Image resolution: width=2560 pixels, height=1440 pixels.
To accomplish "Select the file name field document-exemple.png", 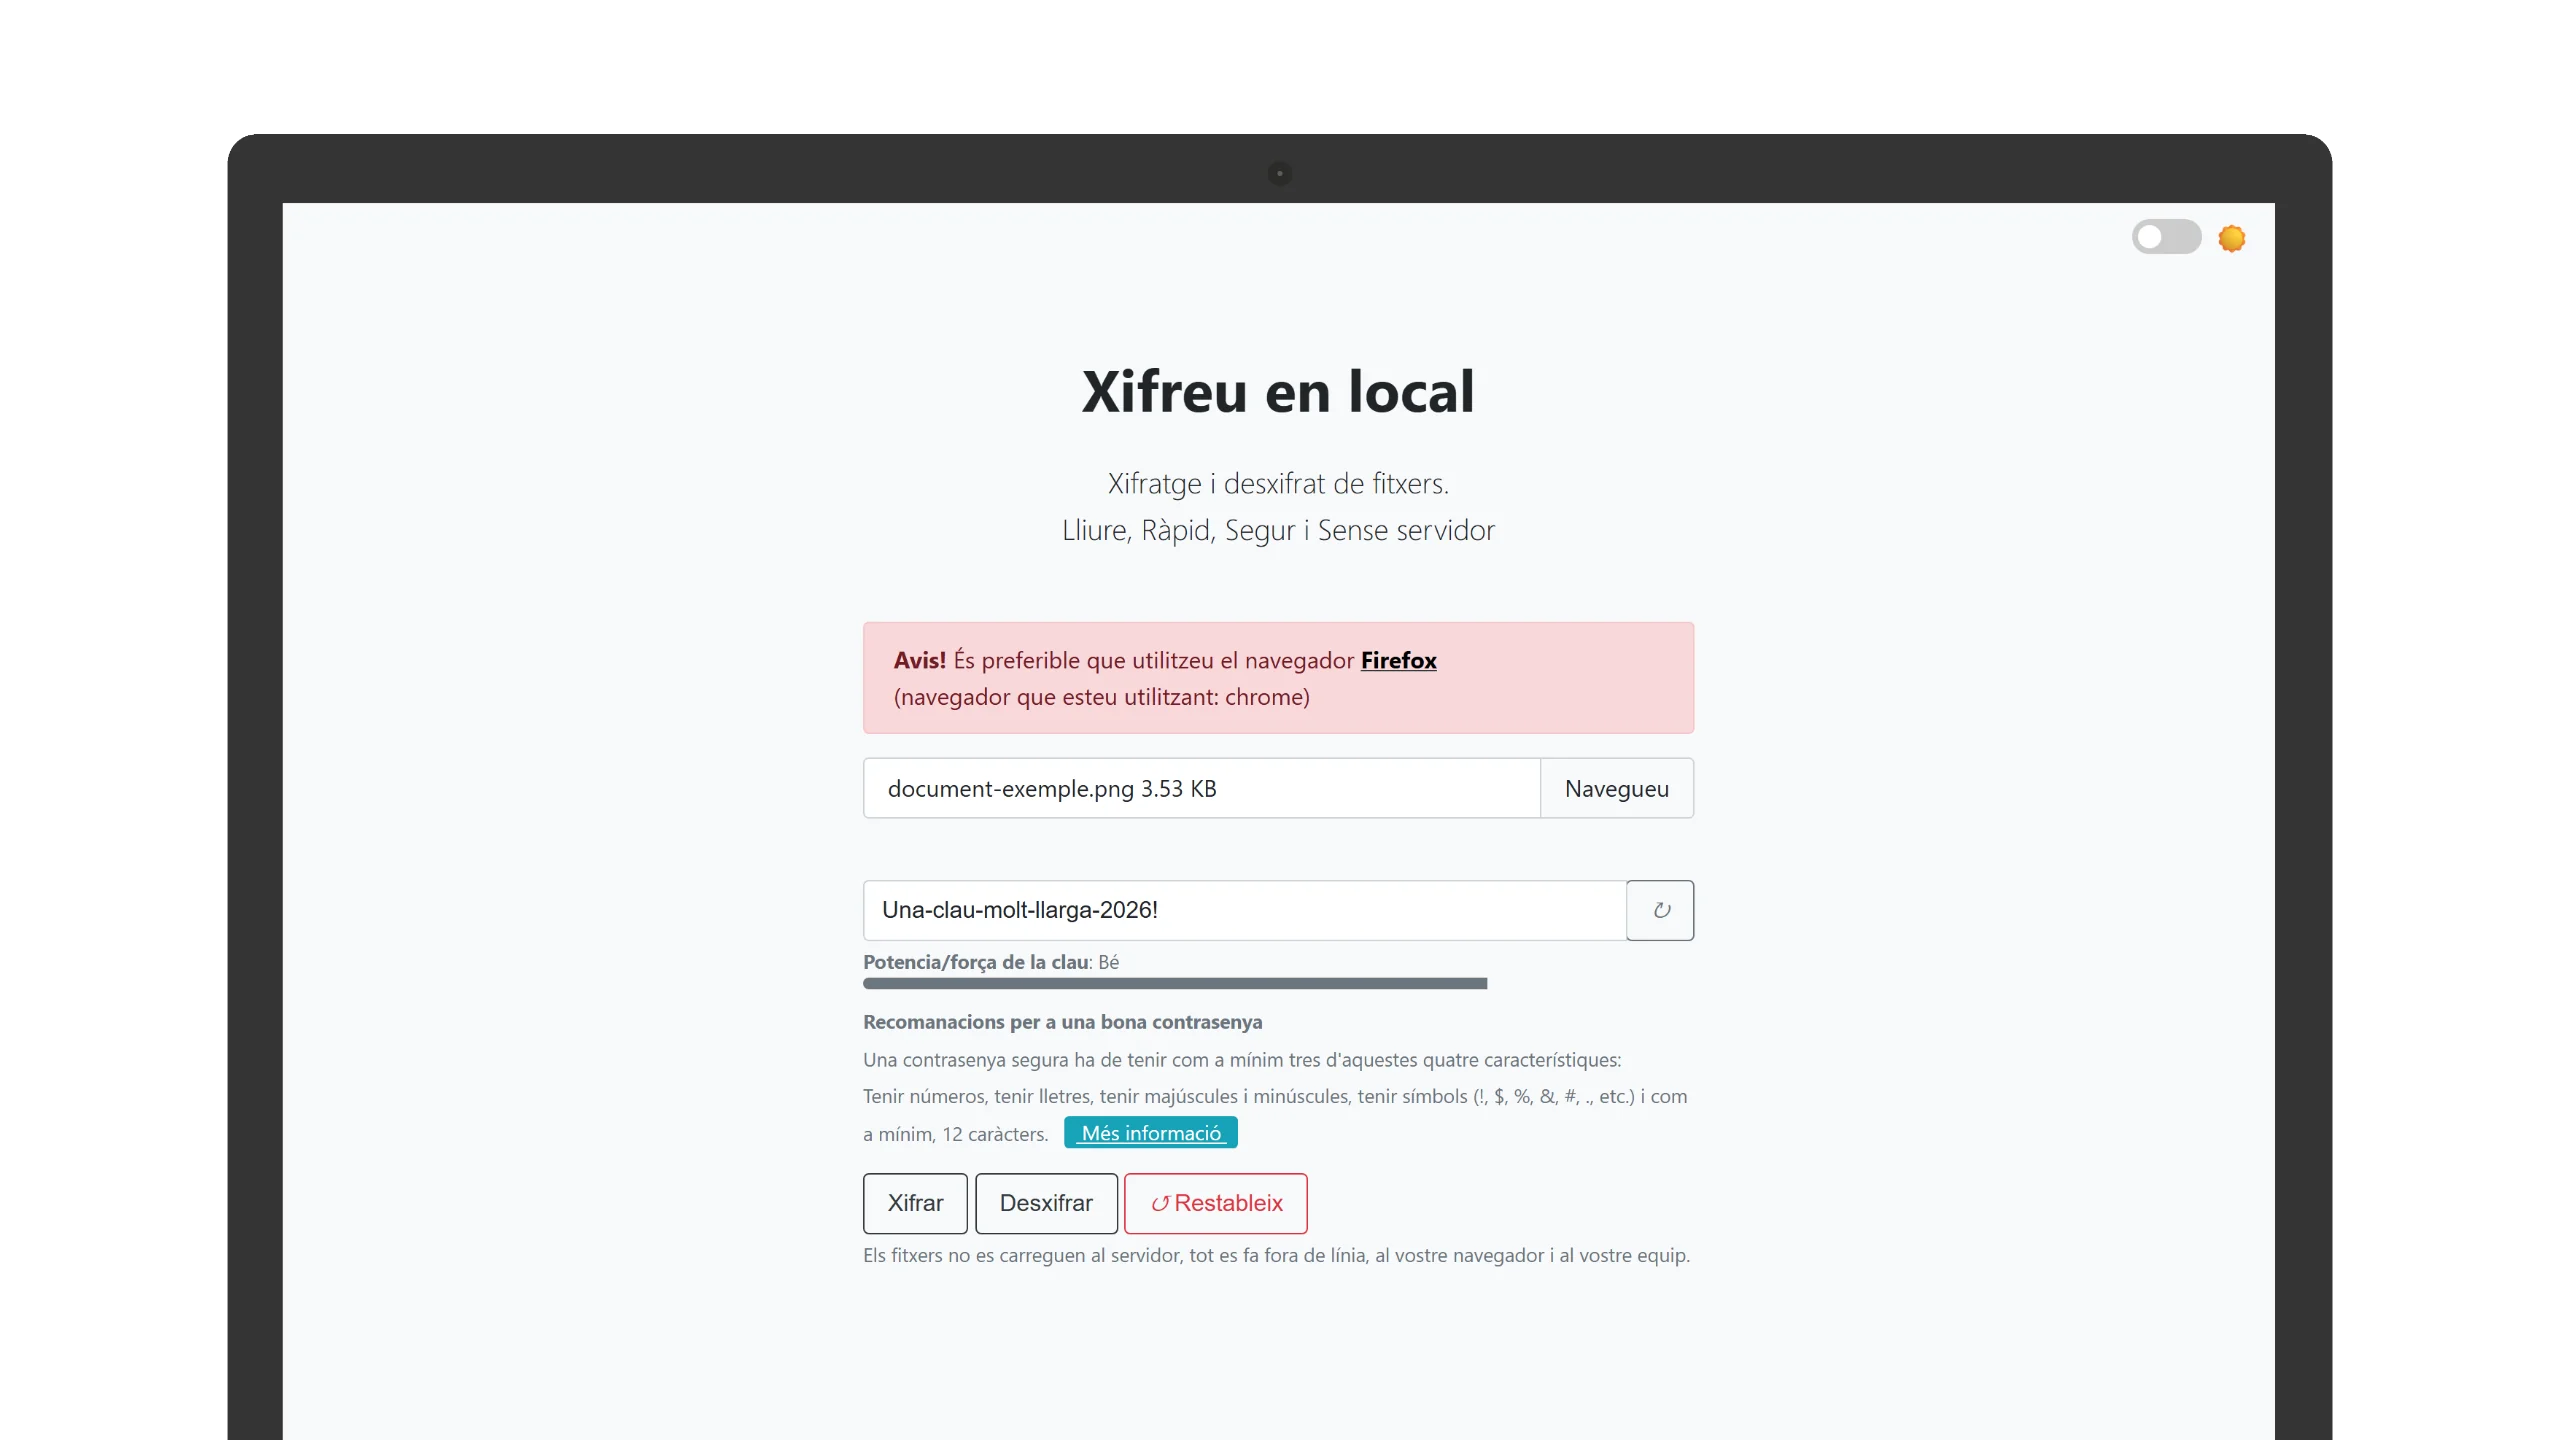I will [1201, 788].
